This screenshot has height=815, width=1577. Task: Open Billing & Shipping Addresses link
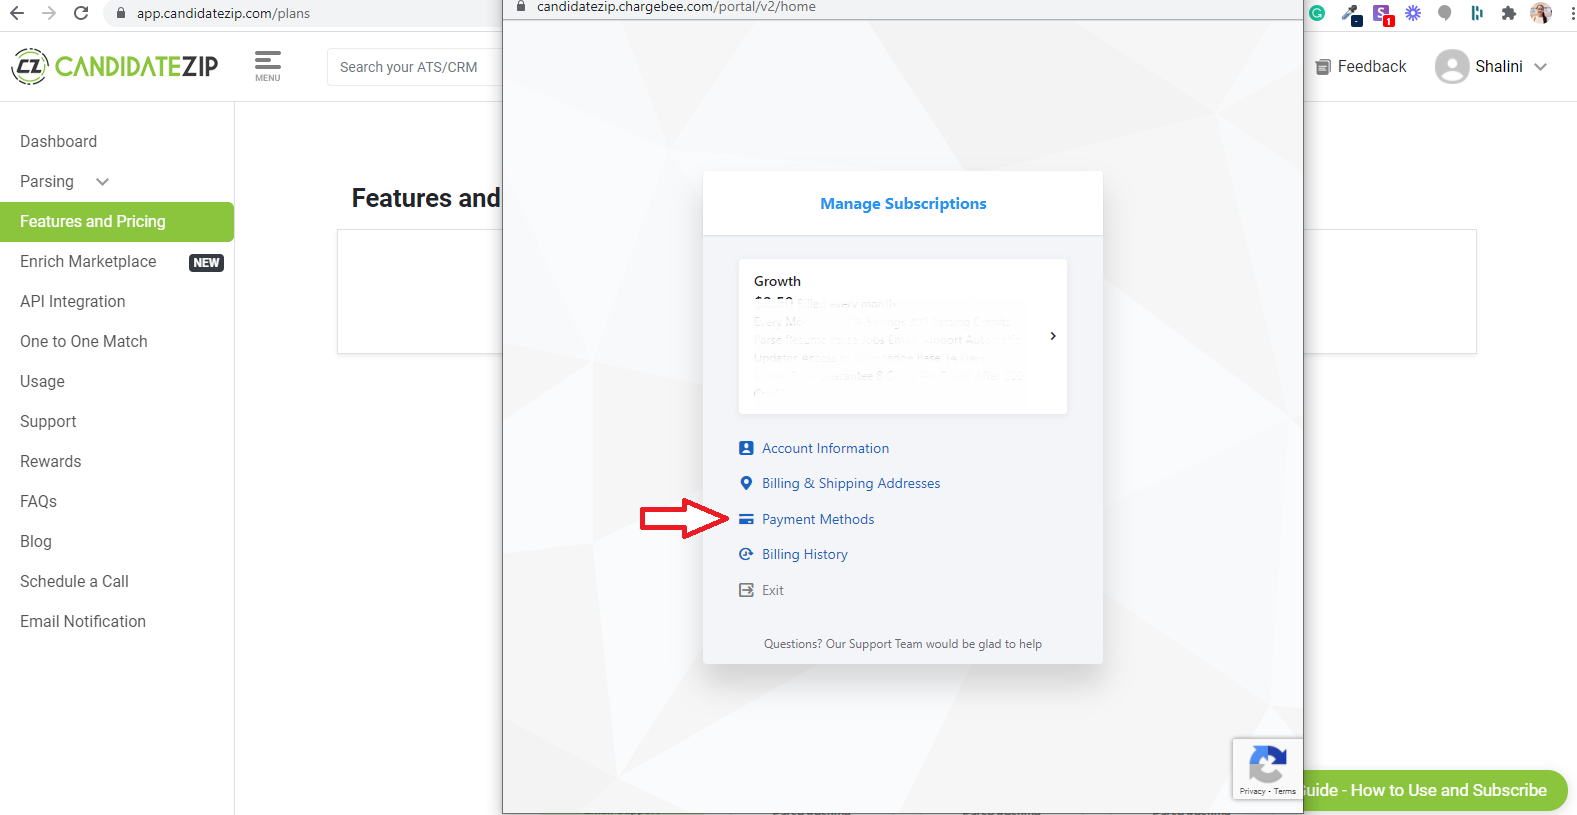[851, 483]
